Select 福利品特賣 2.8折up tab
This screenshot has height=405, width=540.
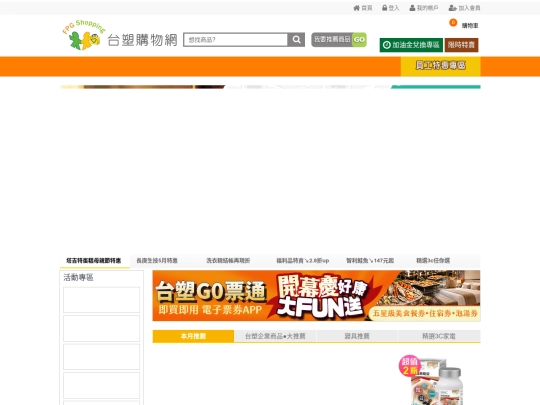coord(302,261)
